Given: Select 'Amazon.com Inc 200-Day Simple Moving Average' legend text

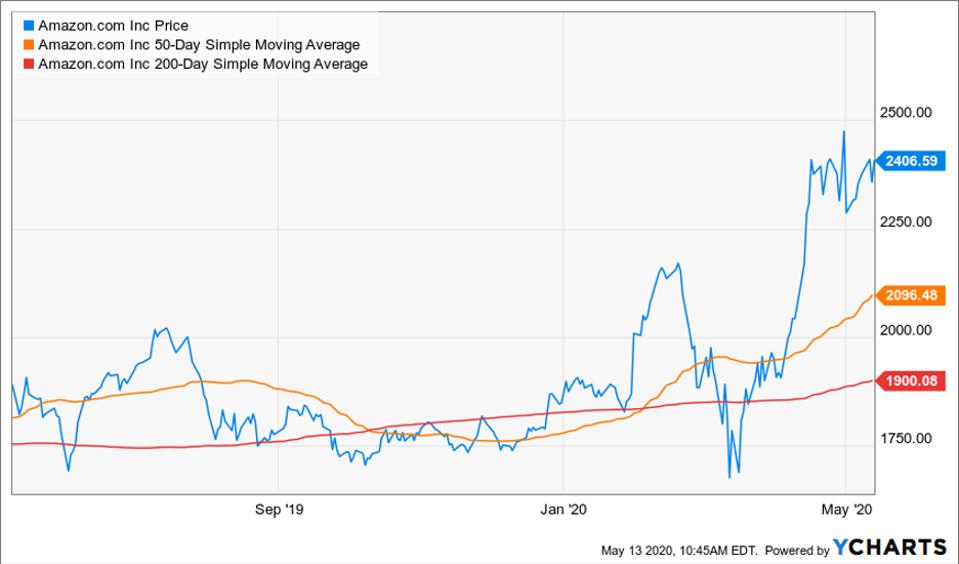Looking at the screenshot, I should (203, 64).
